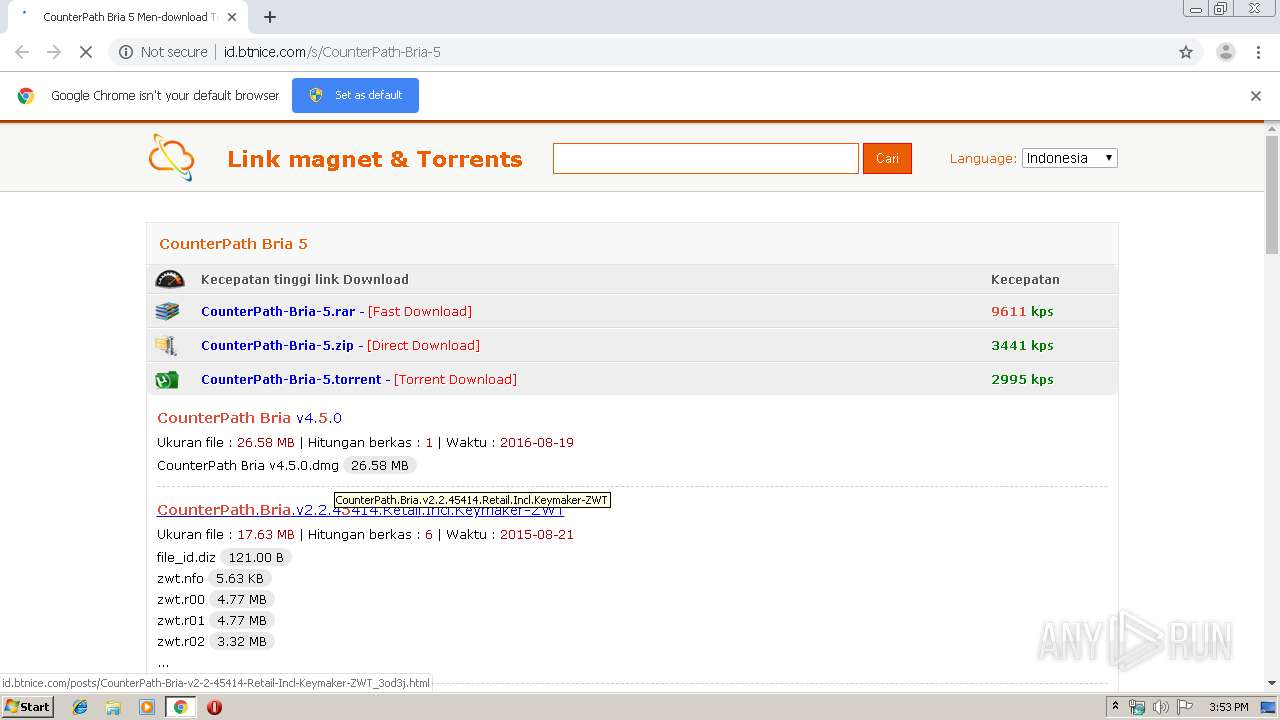
Task: Click the 9611 kps speed value
Action: [x=1022, y=311]
